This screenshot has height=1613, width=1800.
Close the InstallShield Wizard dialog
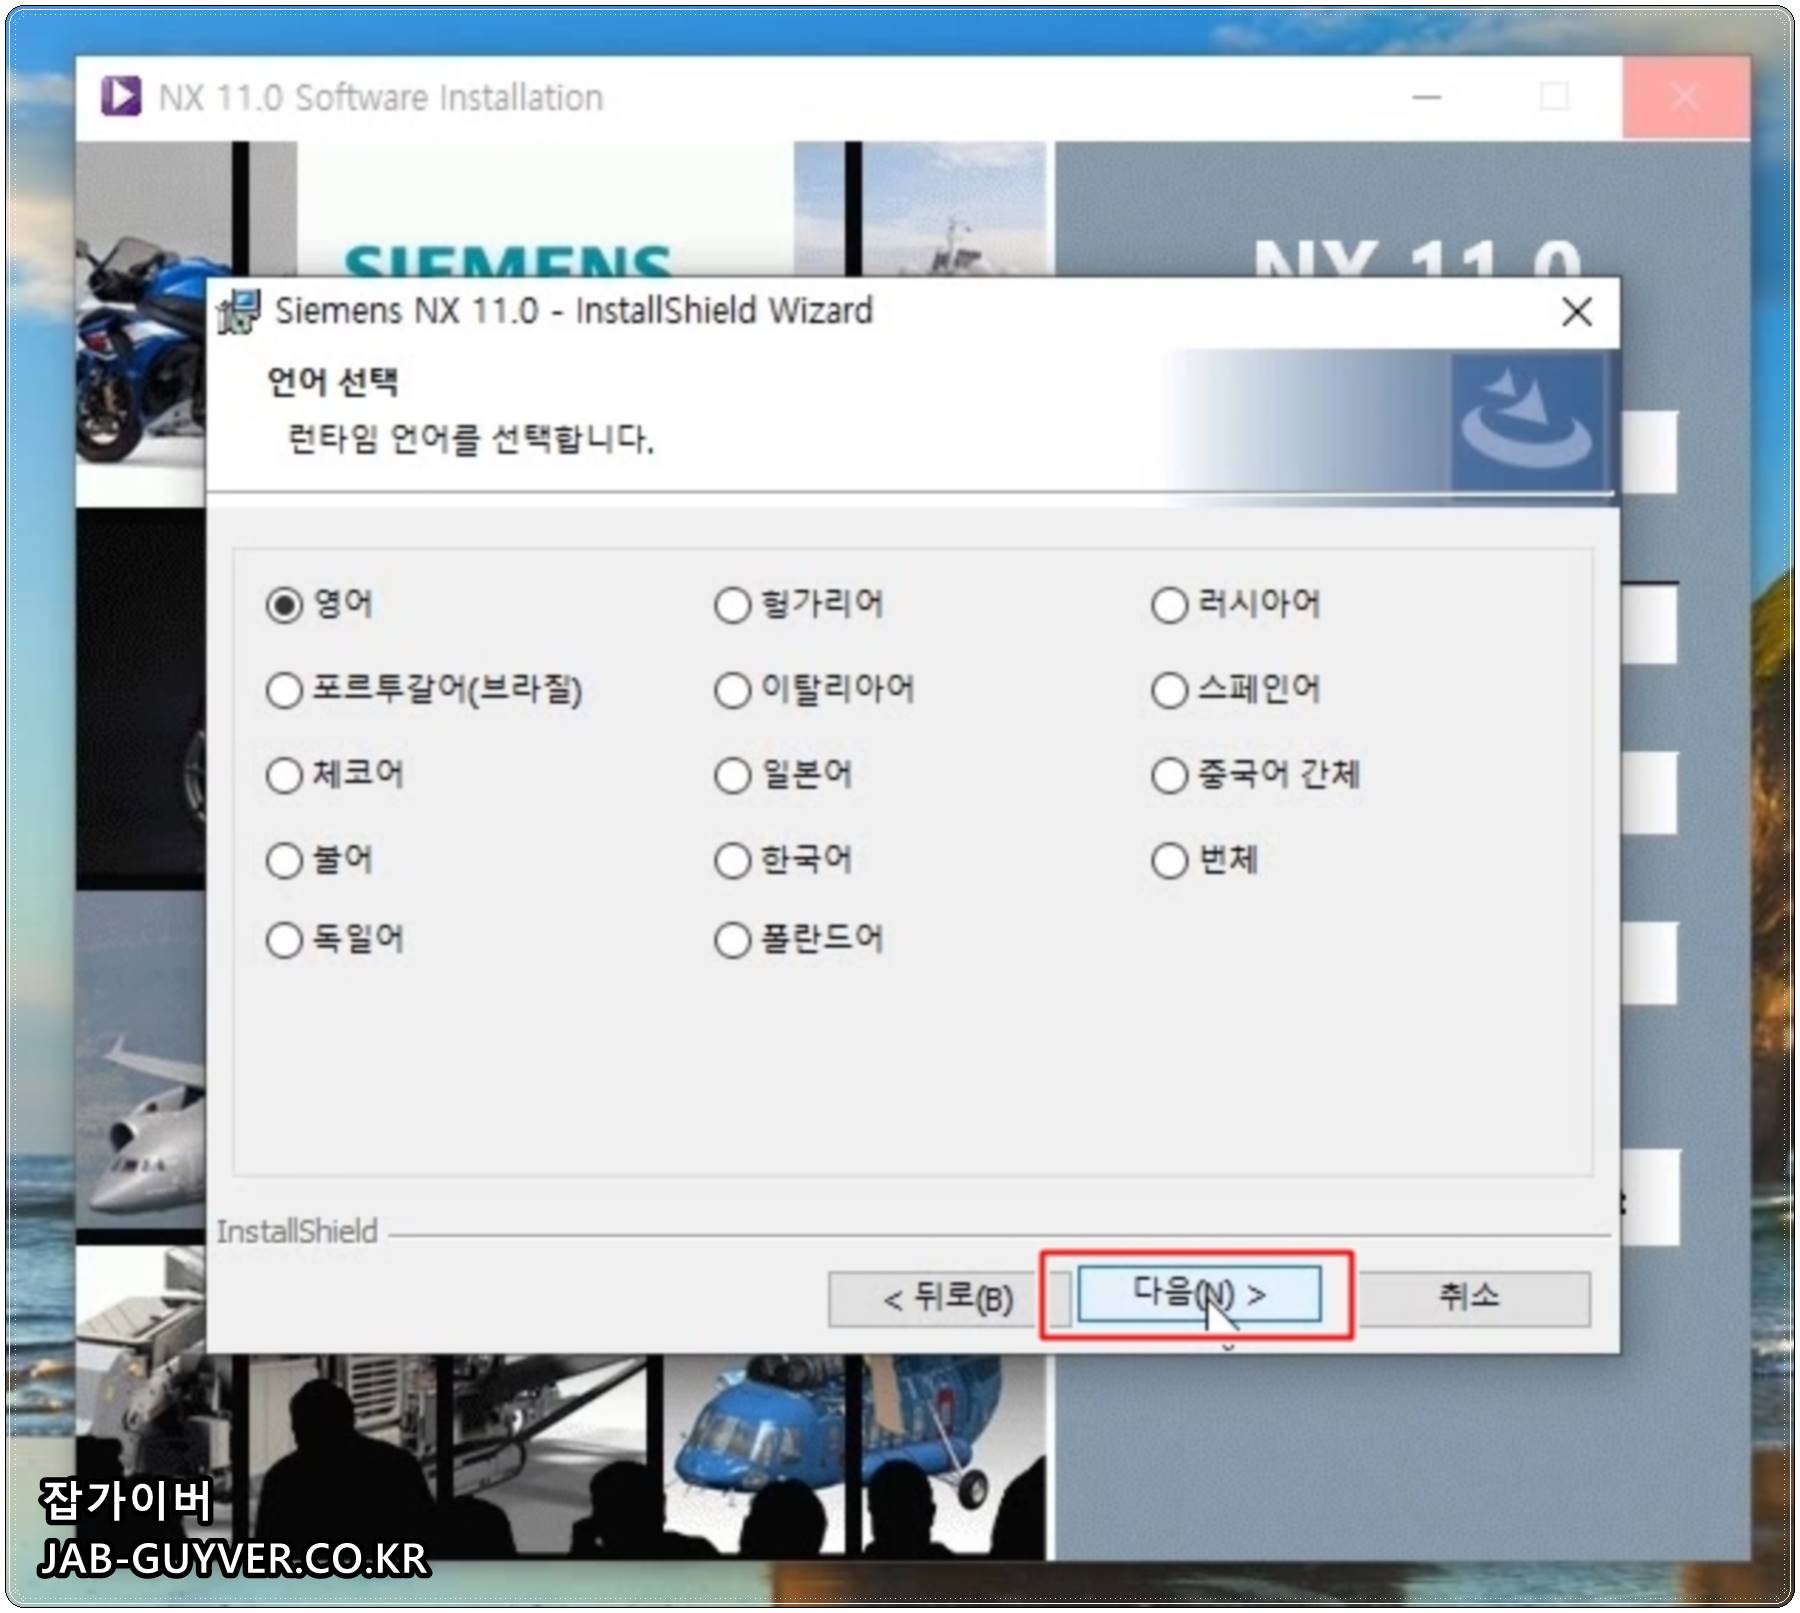(1577, 312)
